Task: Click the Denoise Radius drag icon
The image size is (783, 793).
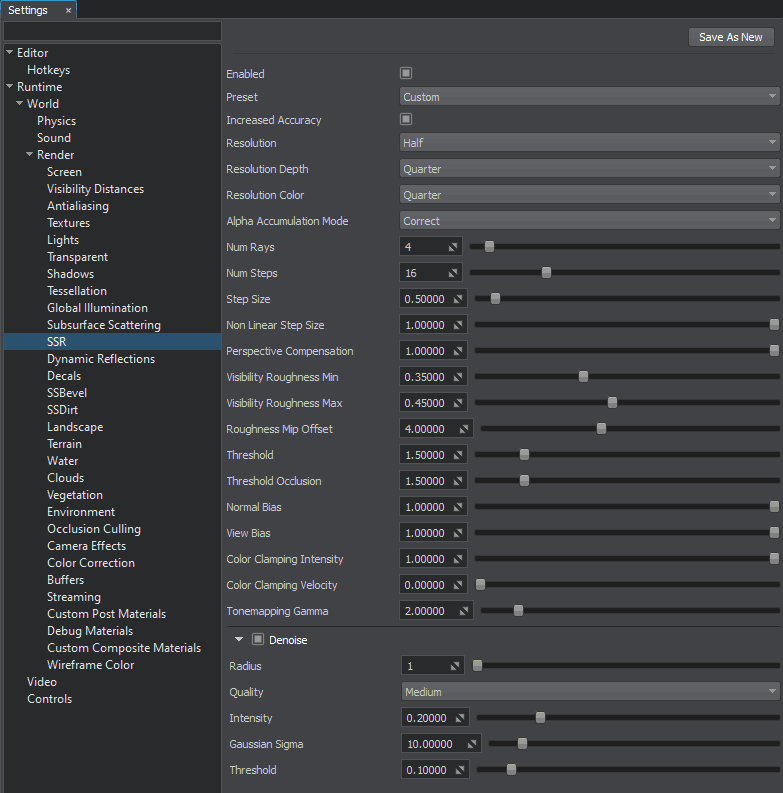Action: tap(455, 666)
